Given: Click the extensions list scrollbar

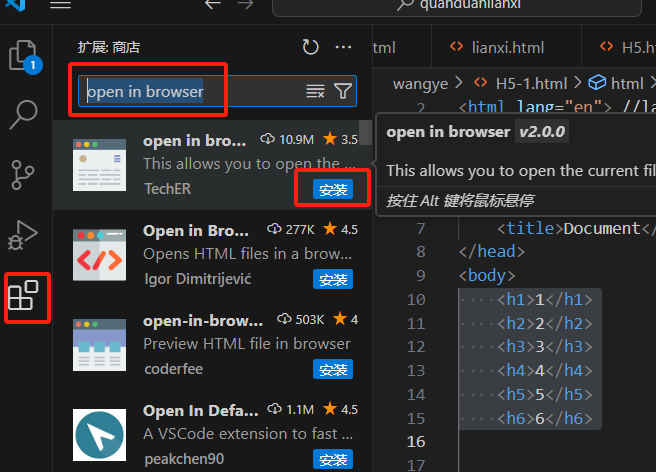Looking at the screenshot, I should 366,132.
